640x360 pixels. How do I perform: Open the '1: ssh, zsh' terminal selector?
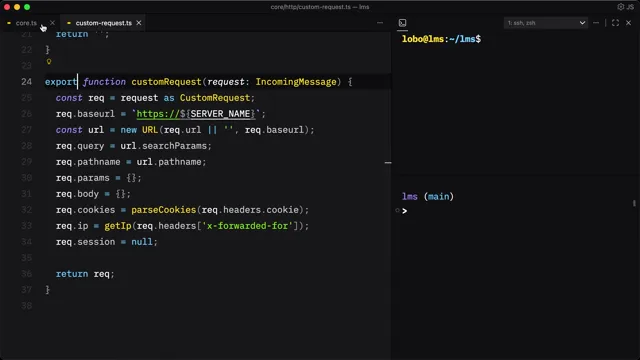[546, 23]
